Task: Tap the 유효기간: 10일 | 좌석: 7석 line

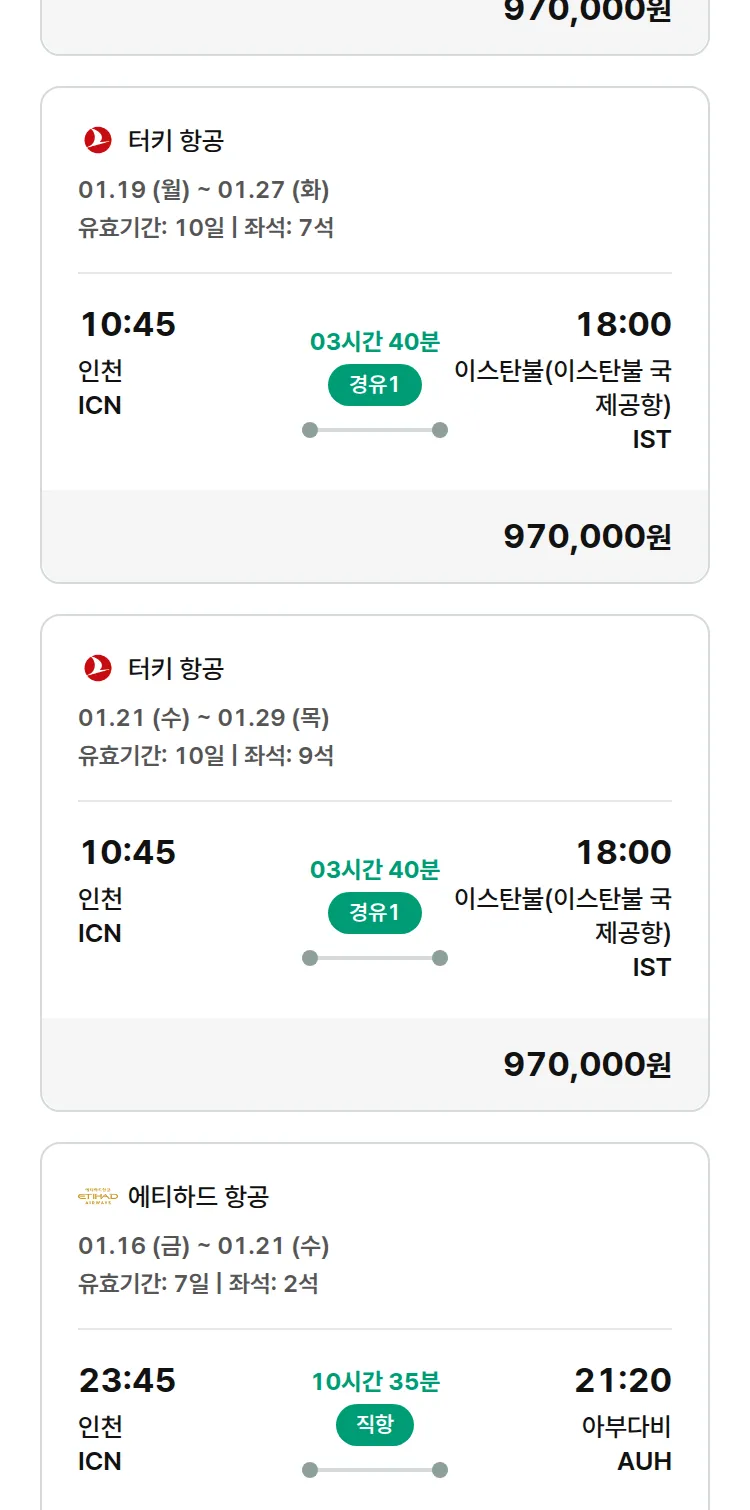Action: tap(206, 227)
